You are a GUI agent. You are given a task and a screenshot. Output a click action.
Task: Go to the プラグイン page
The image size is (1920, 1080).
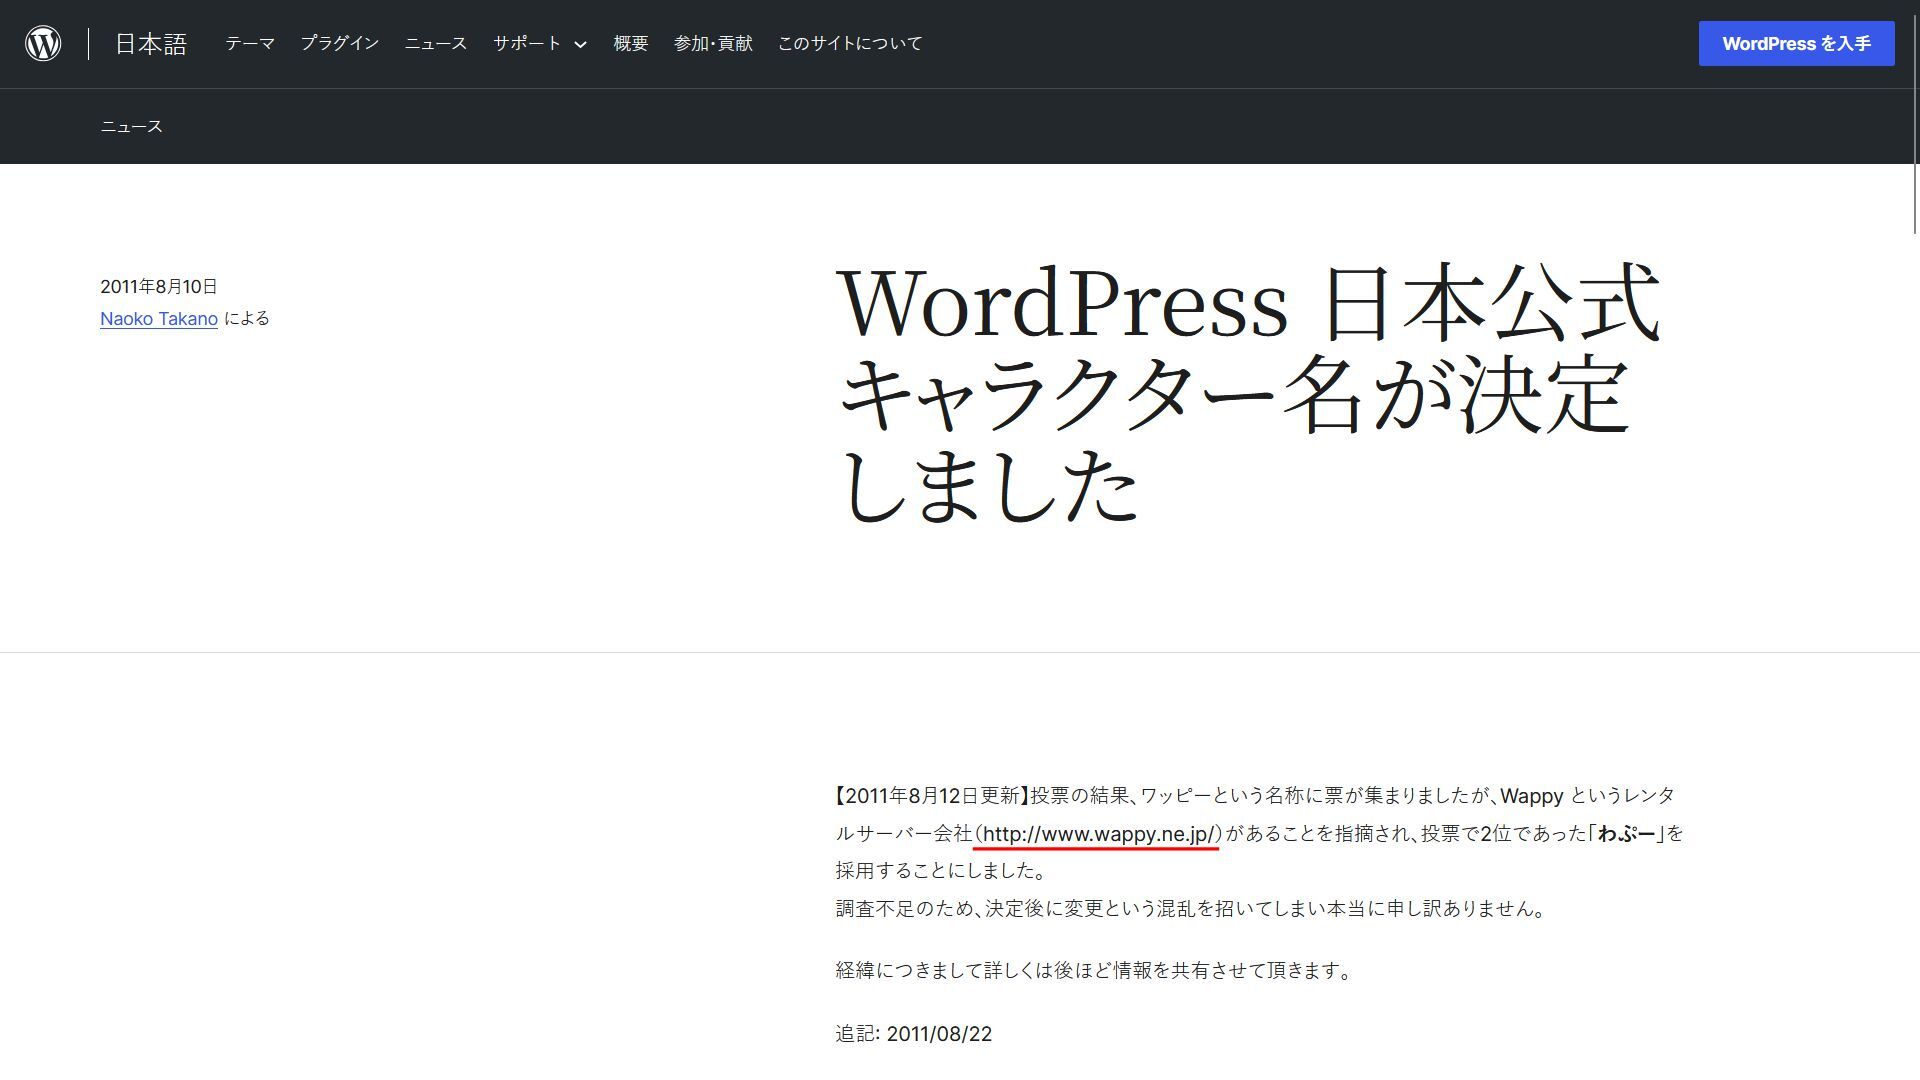[x=340, y=44]
